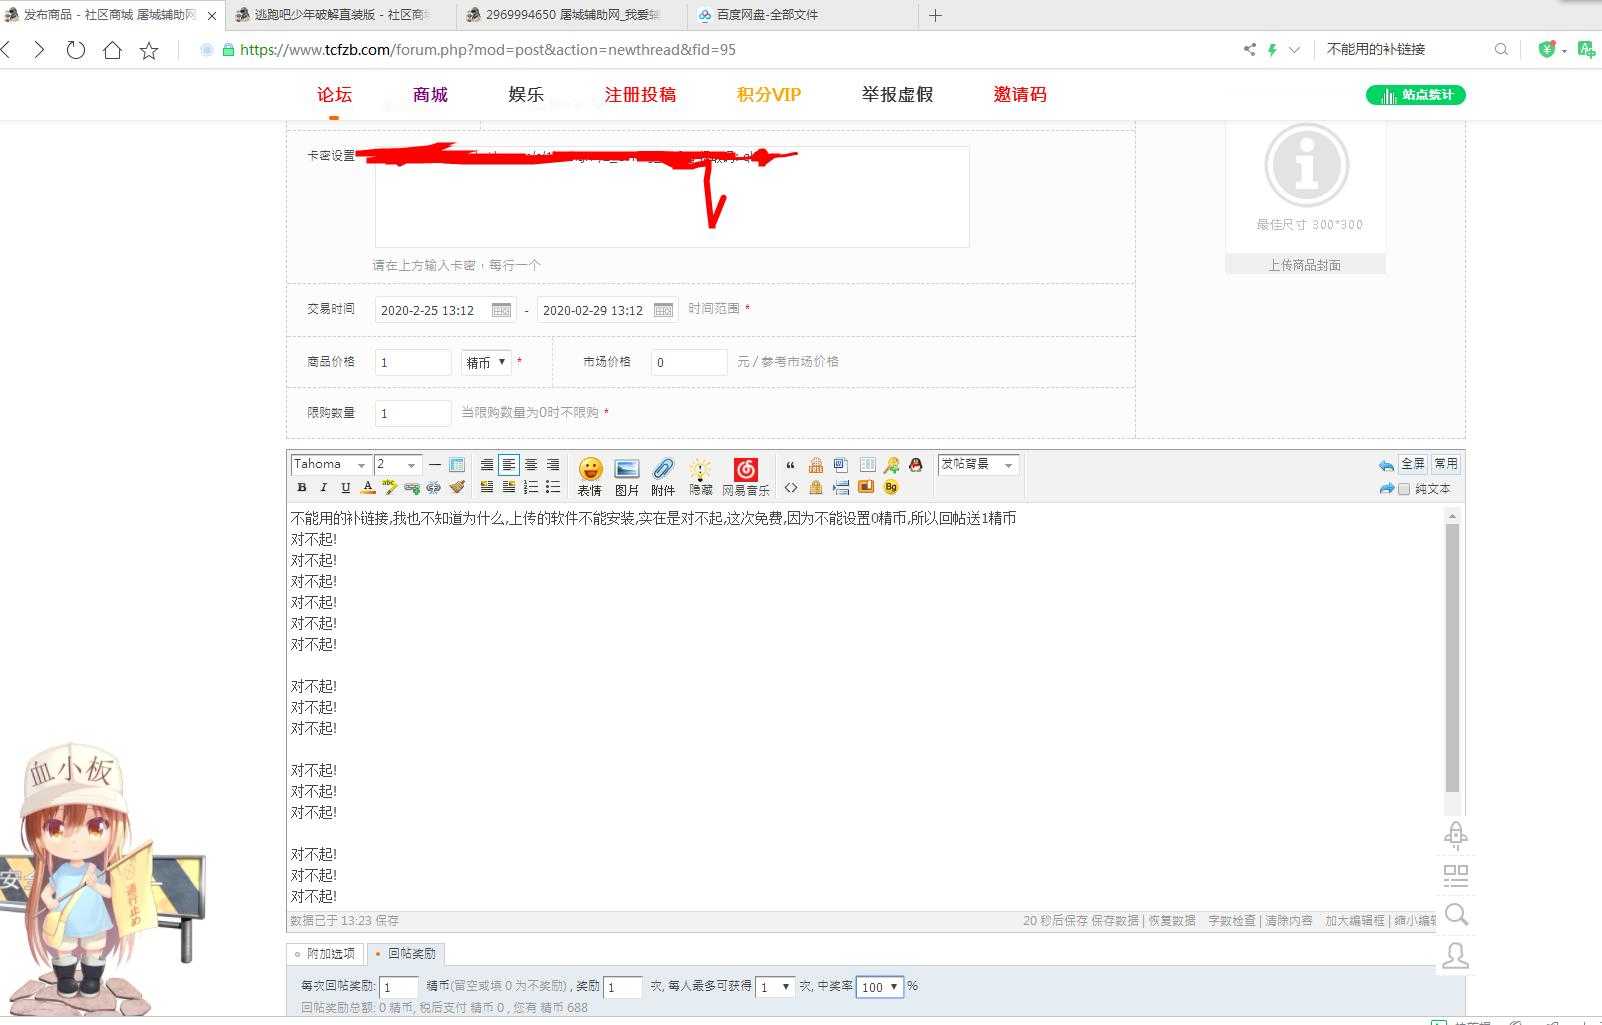Switch to the 逃跑吧少年破解直装版 browser tab

pyautogui.click(x=340, y=15)
